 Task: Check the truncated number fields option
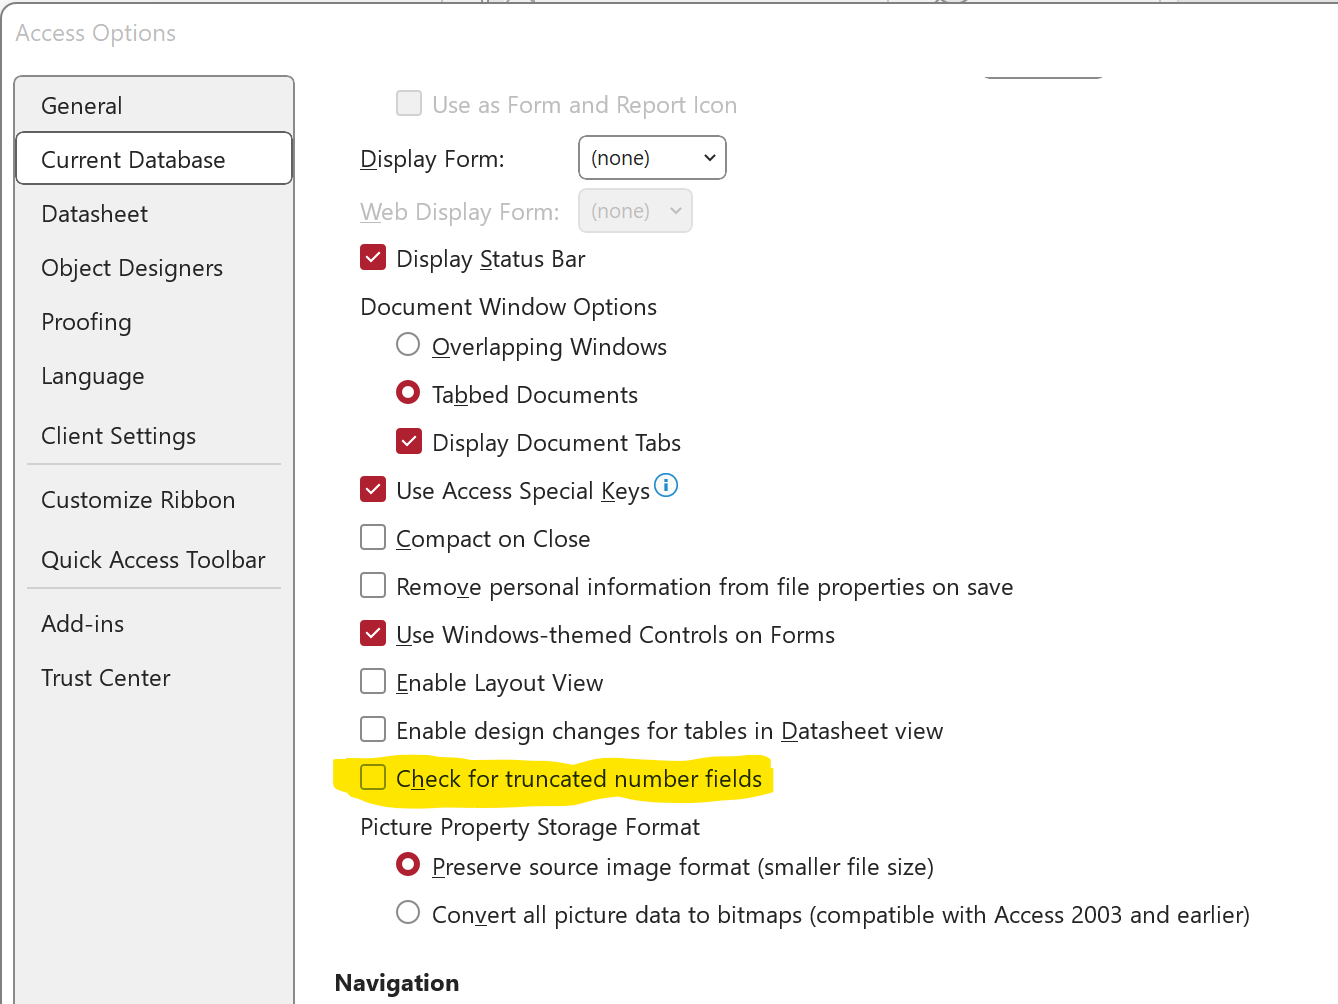pos(373,778)
